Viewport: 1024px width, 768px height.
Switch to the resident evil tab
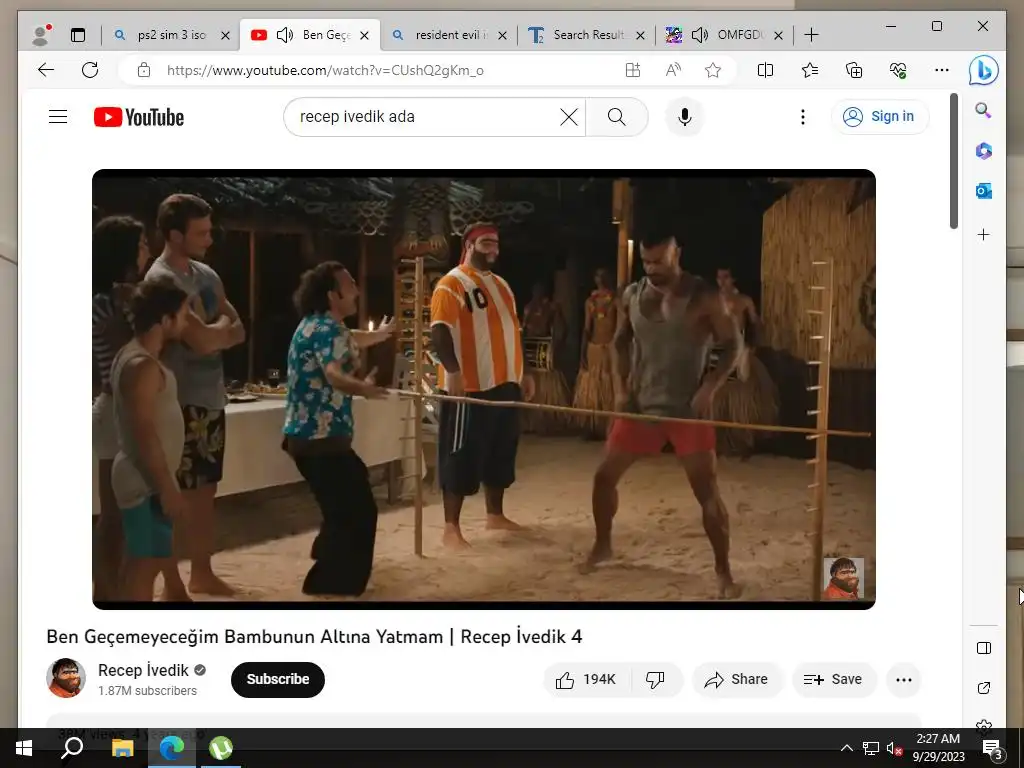tap(451, 35)
